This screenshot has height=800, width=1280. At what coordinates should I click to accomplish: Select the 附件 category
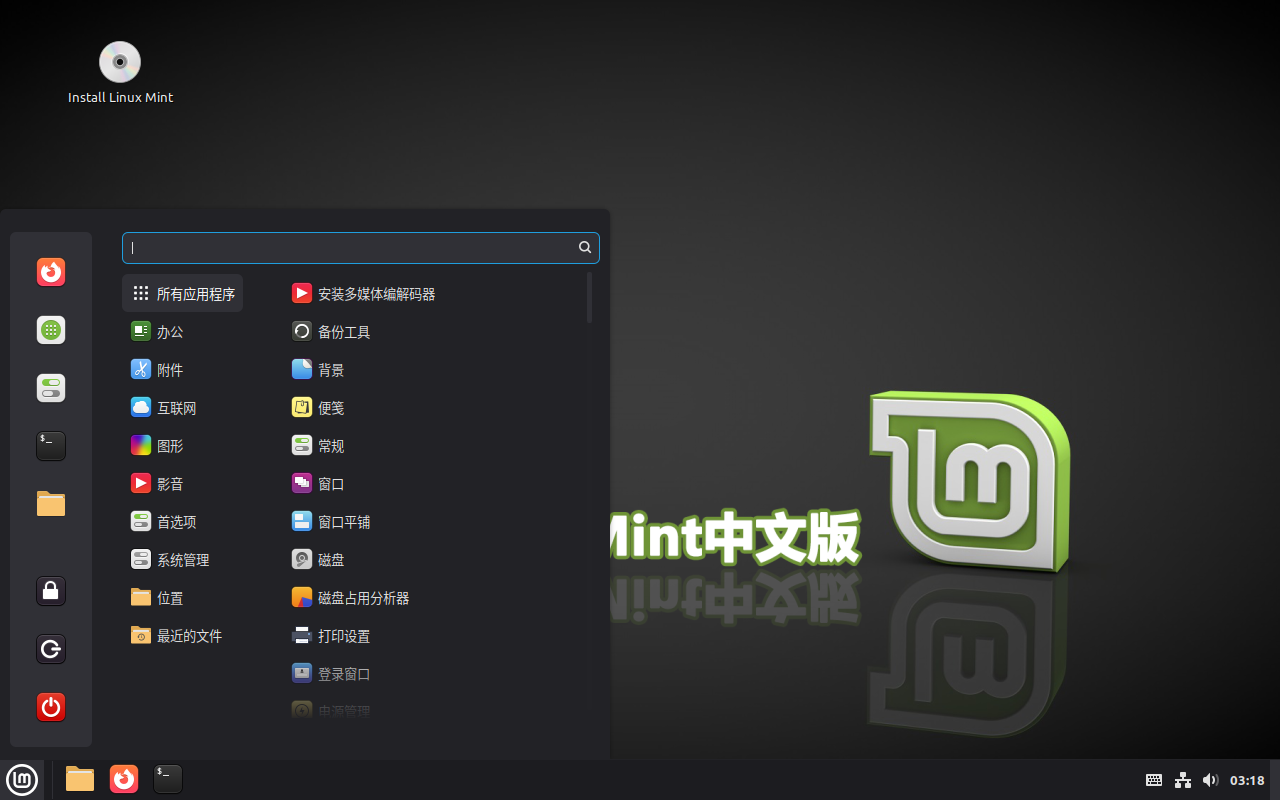point(183,370)
